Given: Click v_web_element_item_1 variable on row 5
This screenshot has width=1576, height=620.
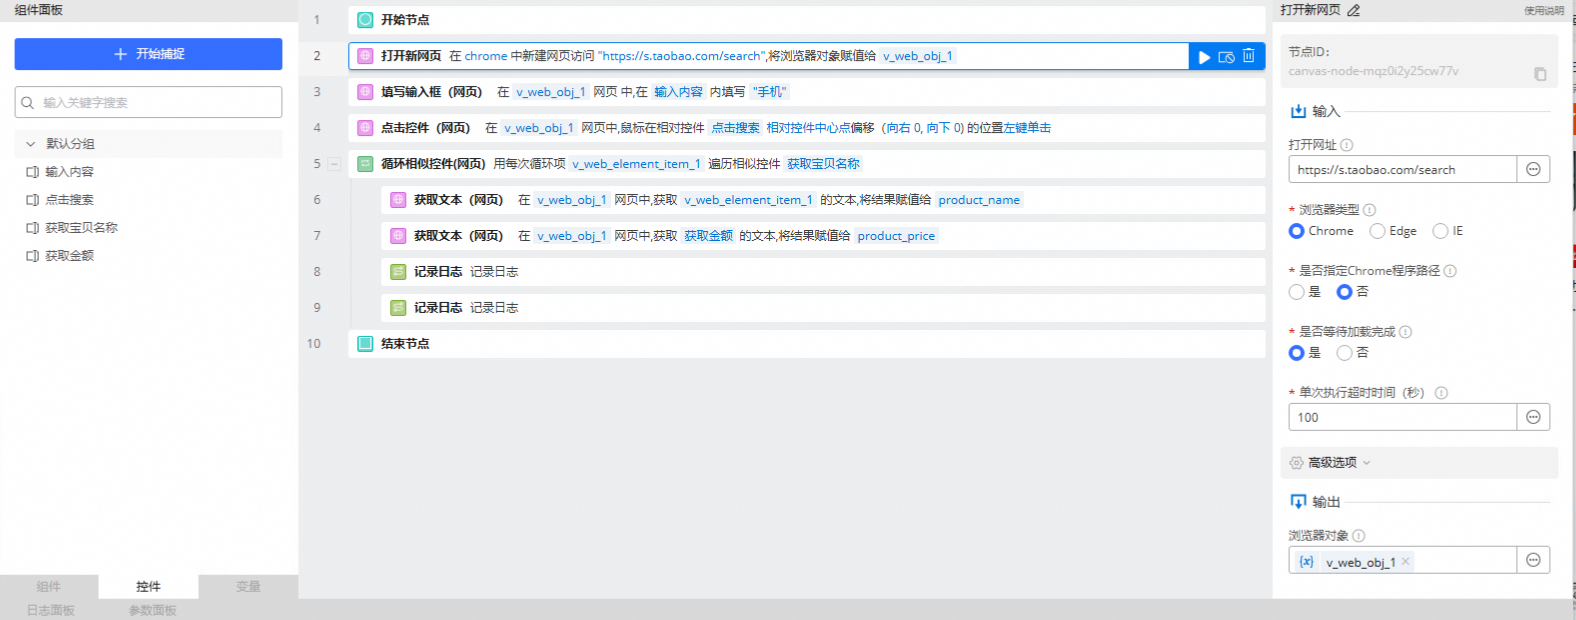Looking at the screenshot, I should tap(636, 164).
